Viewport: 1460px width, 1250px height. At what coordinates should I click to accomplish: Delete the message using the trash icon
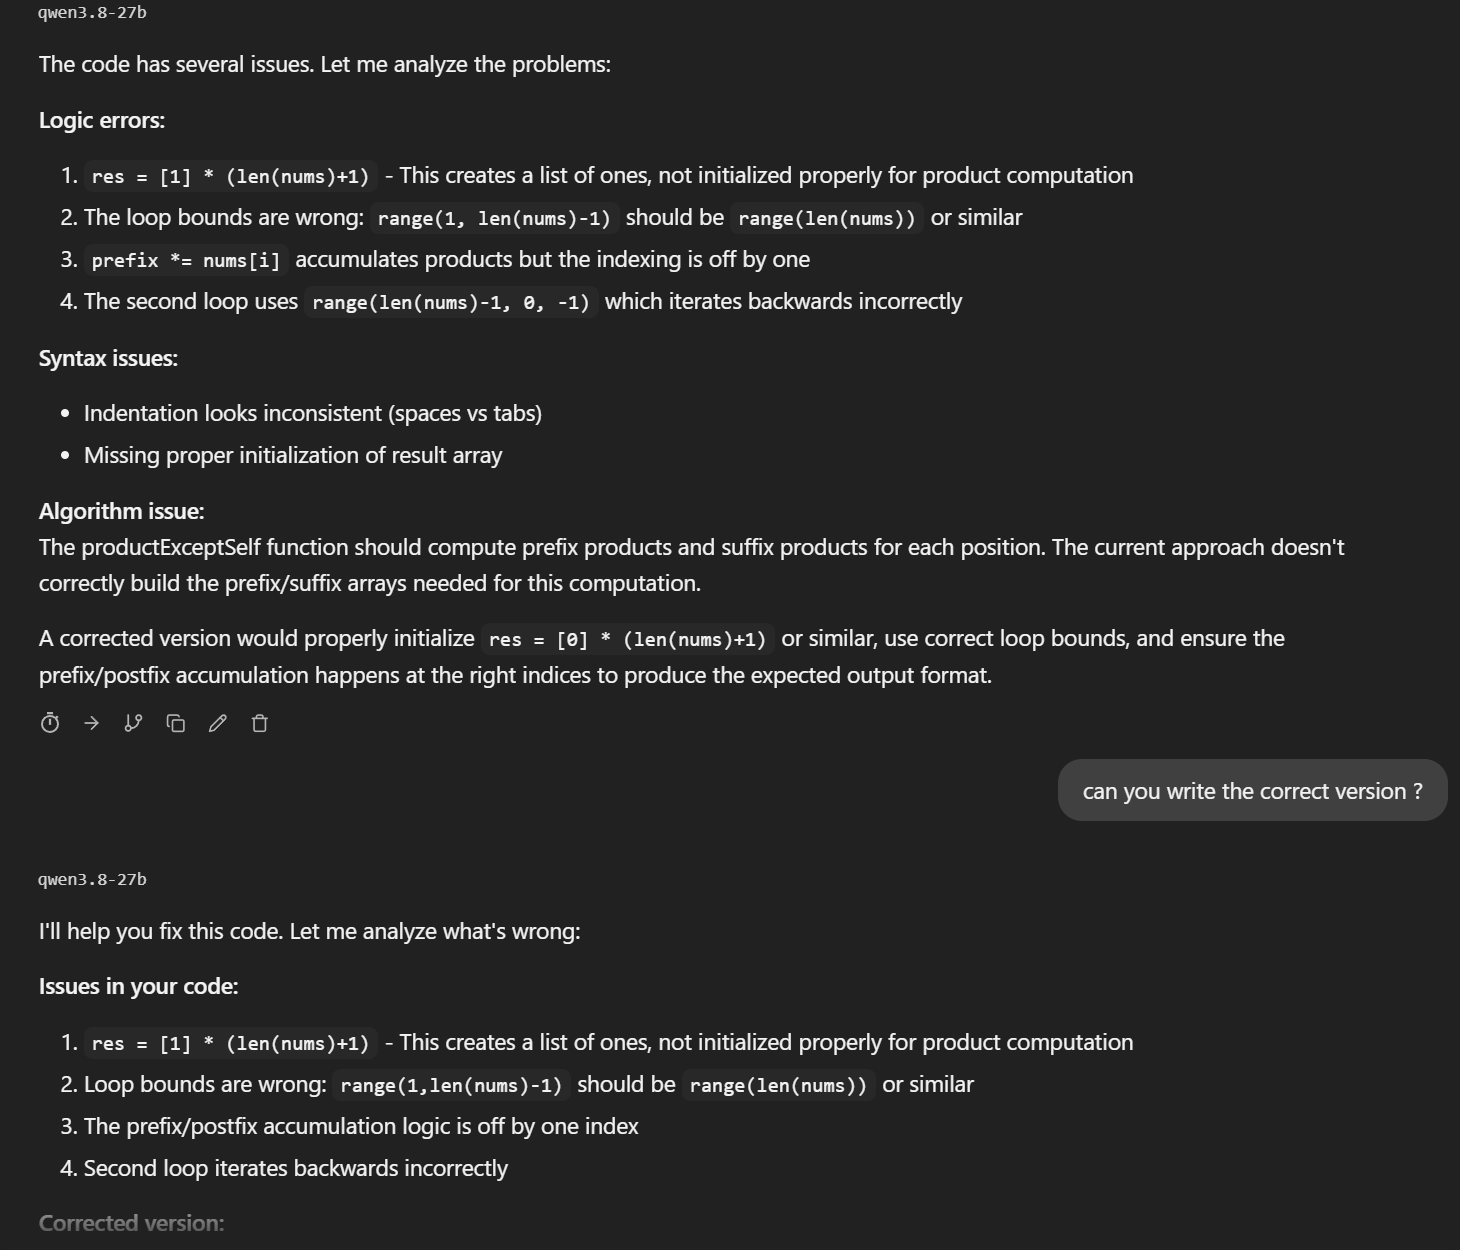point(260,723)
